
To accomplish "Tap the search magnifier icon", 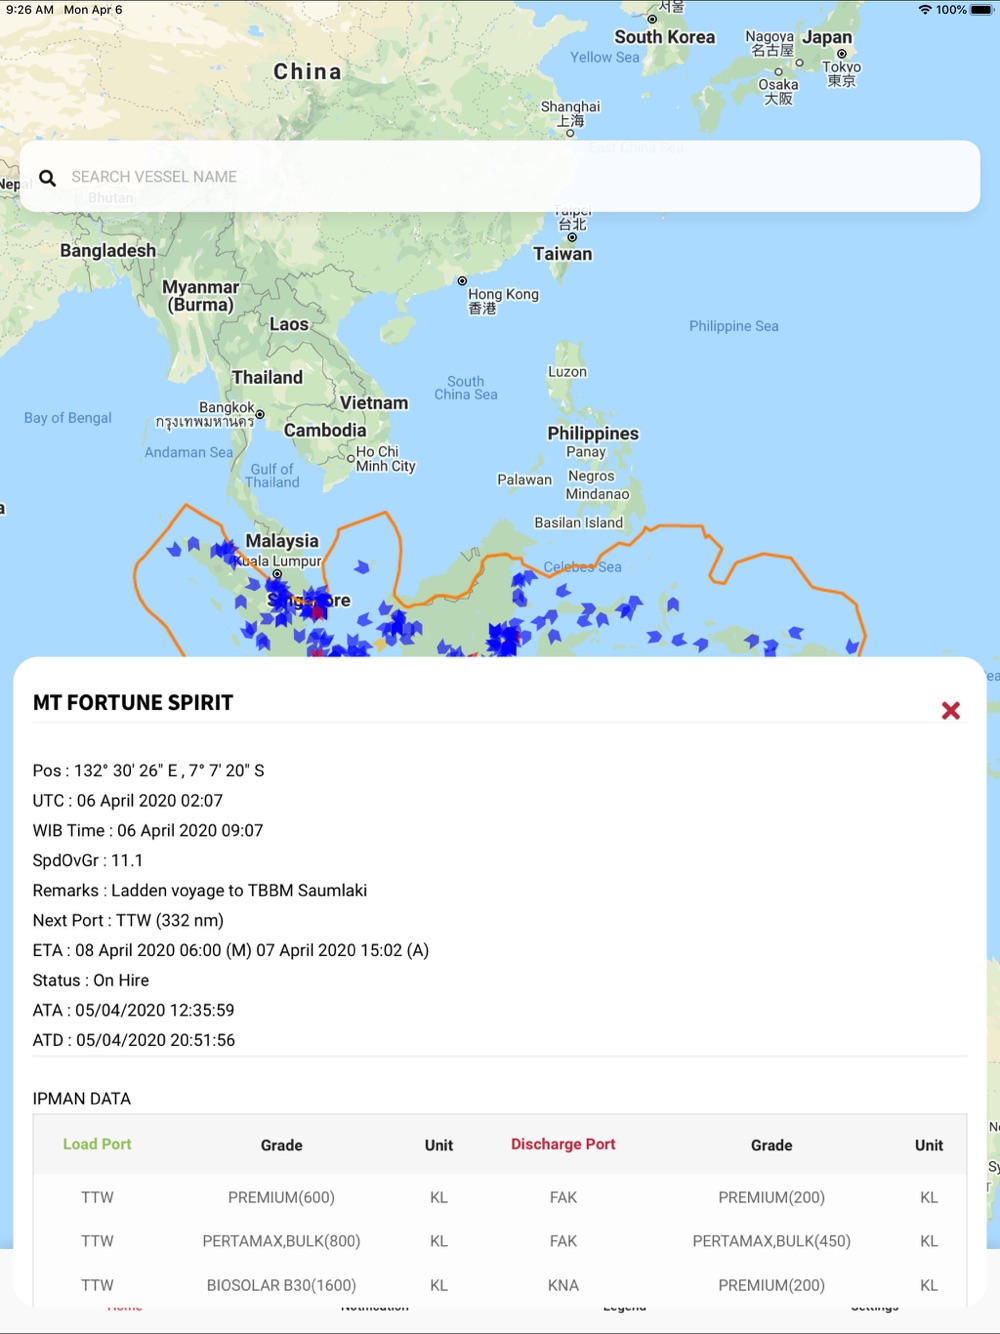I will pos(47,178).
